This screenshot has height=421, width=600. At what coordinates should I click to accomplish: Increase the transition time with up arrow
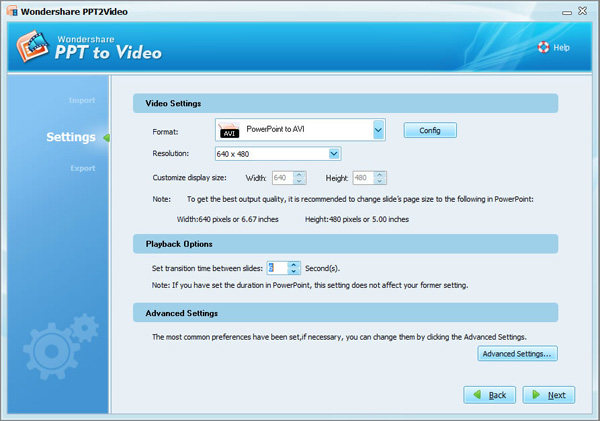click(294, 264)
